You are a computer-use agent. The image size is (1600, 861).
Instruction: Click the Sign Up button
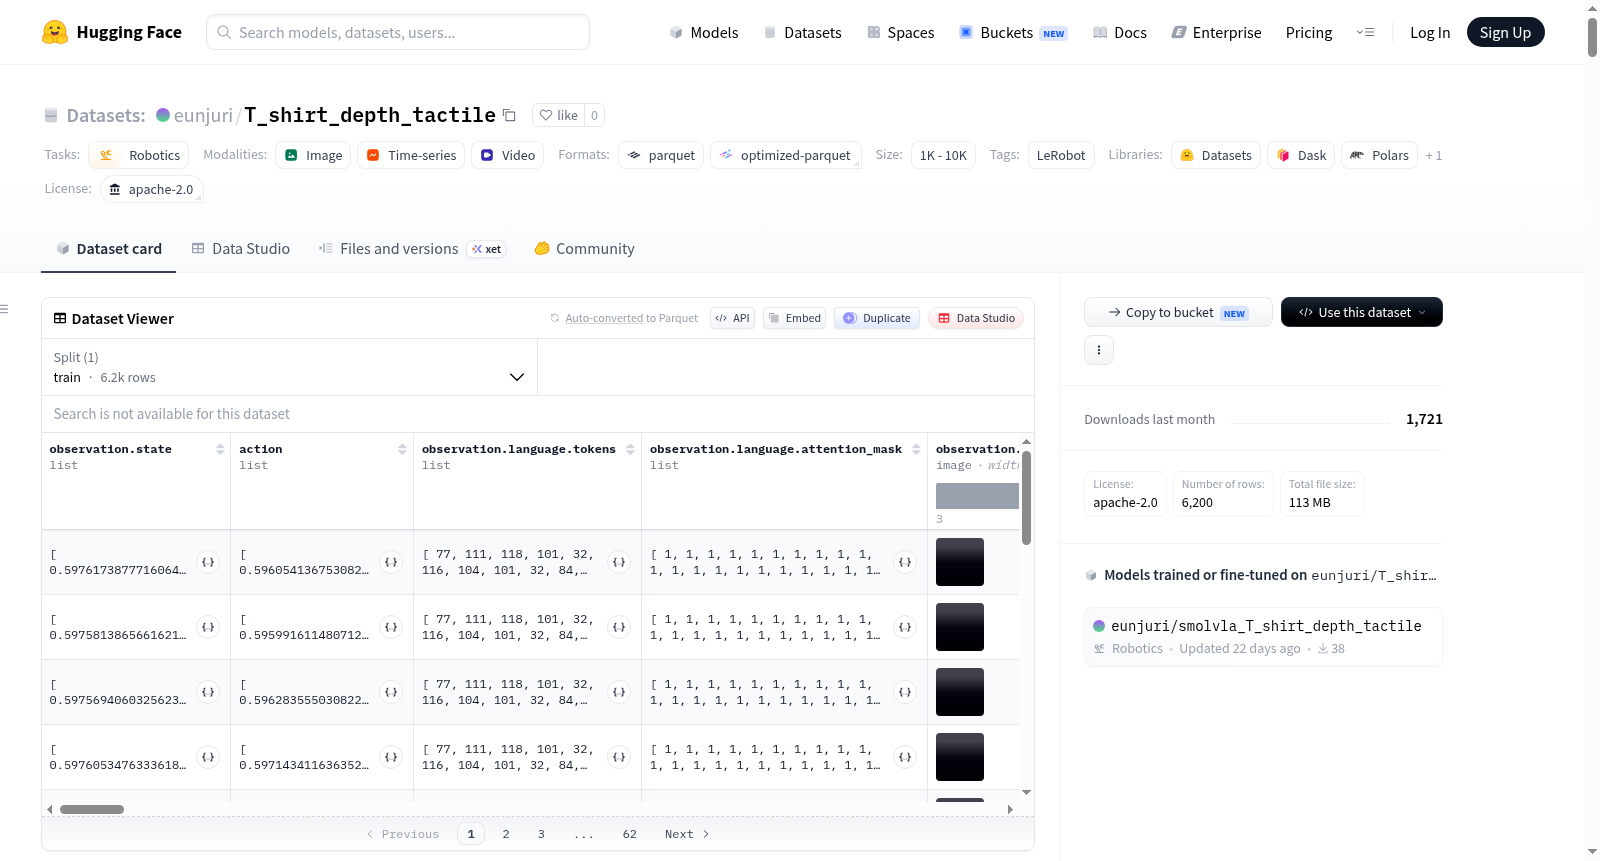[x=1506, y=32]
